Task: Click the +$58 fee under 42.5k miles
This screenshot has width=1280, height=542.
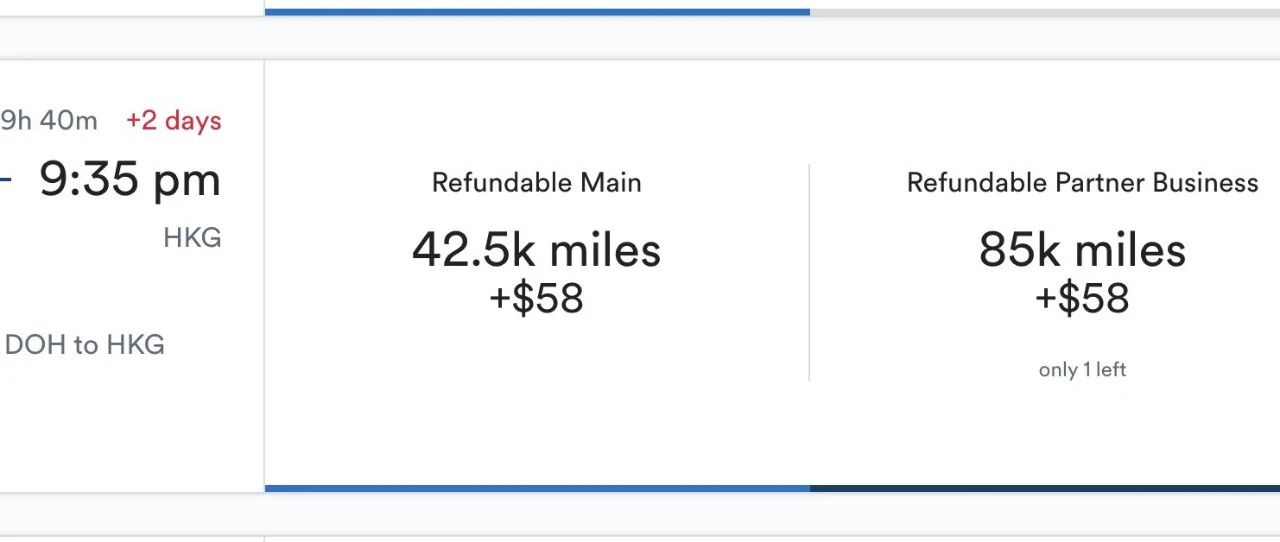Action: point(536,299)
